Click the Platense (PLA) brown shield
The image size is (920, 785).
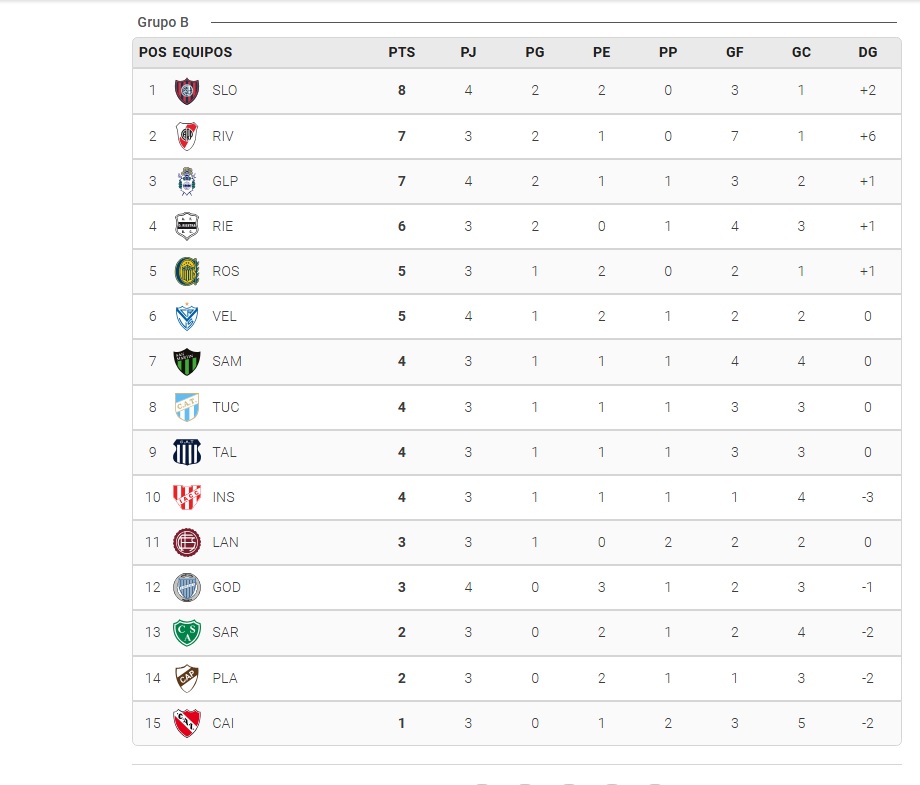click(x=187, y=678)
